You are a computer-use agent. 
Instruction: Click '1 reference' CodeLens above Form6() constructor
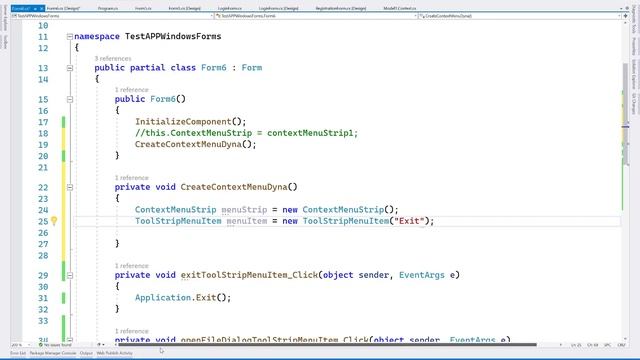click(131, 90)
